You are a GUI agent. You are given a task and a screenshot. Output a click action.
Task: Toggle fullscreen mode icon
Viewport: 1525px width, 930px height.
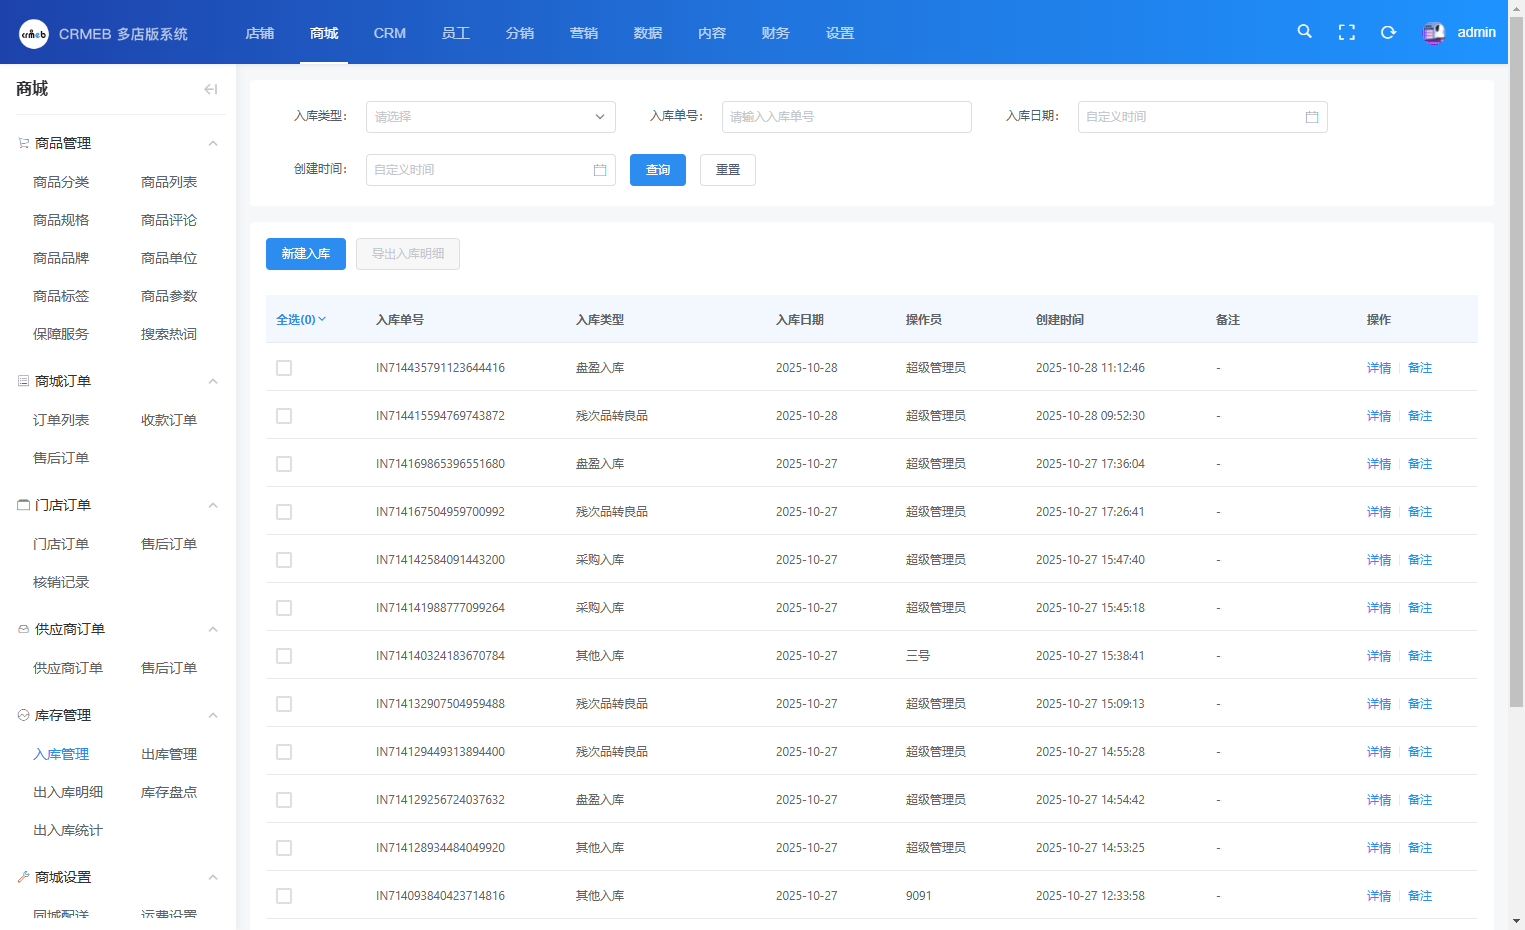[1346, 33]
